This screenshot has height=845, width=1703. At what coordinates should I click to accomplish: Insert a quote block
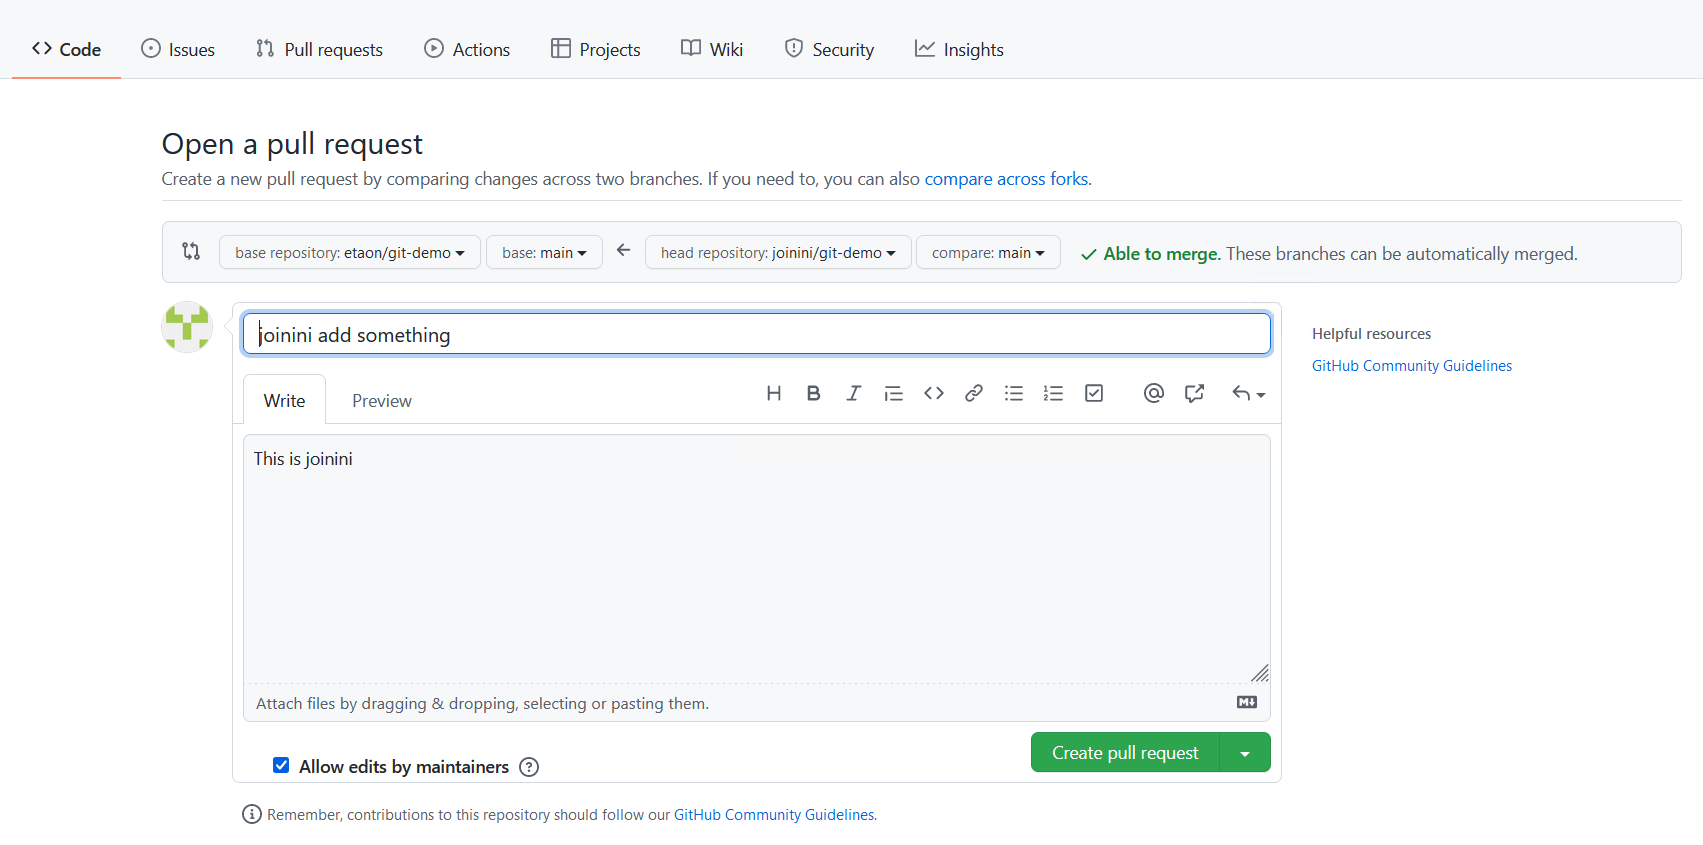893,393
